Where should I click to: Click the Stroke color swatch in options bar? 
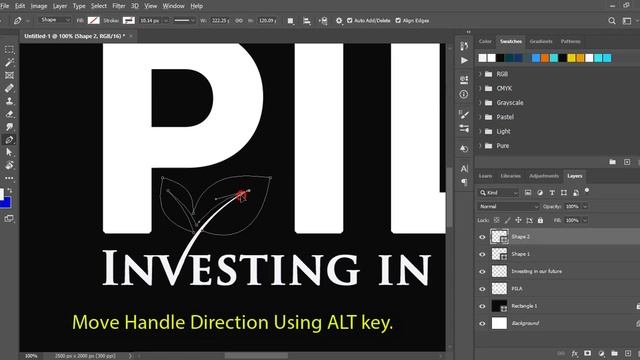point(129,20)
